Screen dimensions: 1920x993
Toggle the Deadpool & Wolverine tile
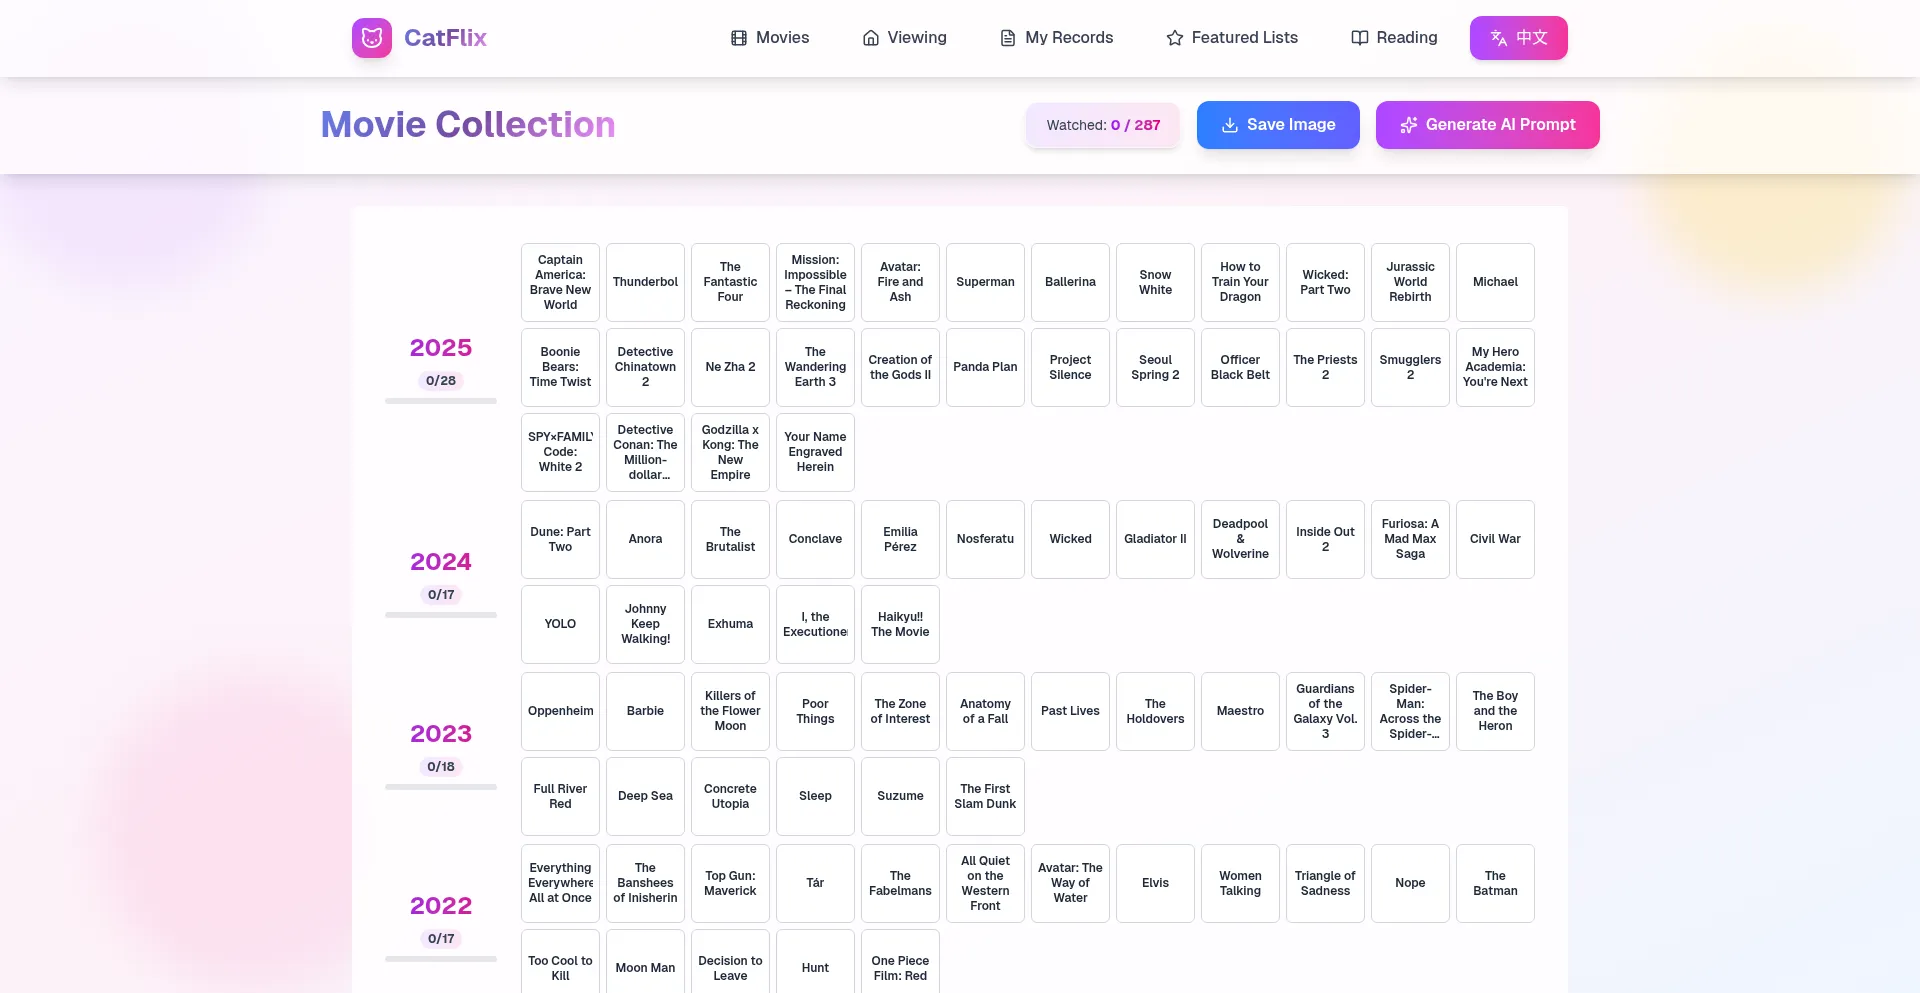pyautogui.click(x=1240, y=540)
